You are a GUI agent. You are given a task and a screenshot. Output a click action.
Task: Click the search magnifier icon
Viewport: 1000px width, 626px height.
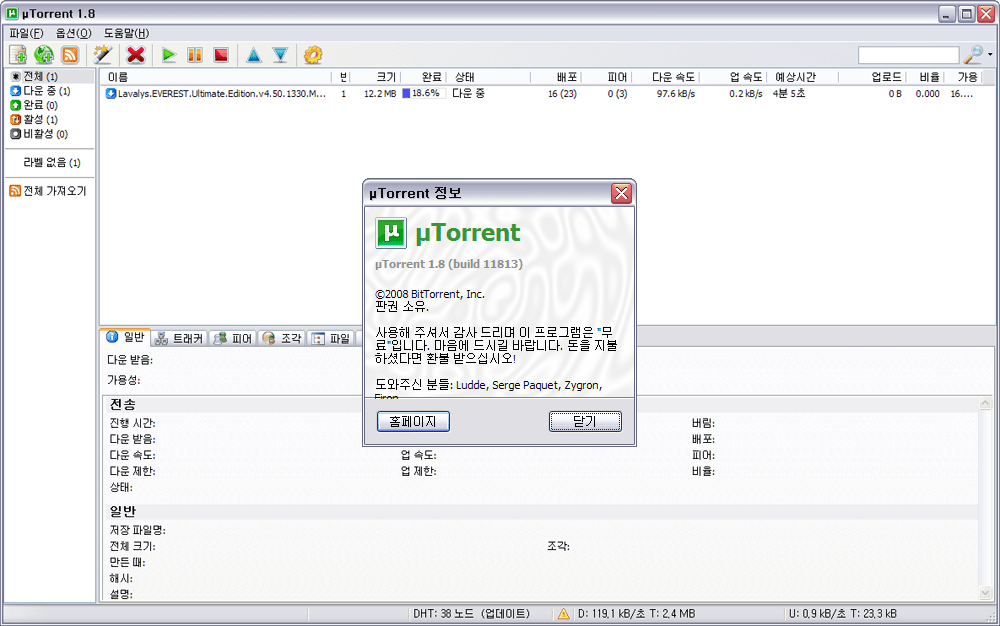[973, 55]
